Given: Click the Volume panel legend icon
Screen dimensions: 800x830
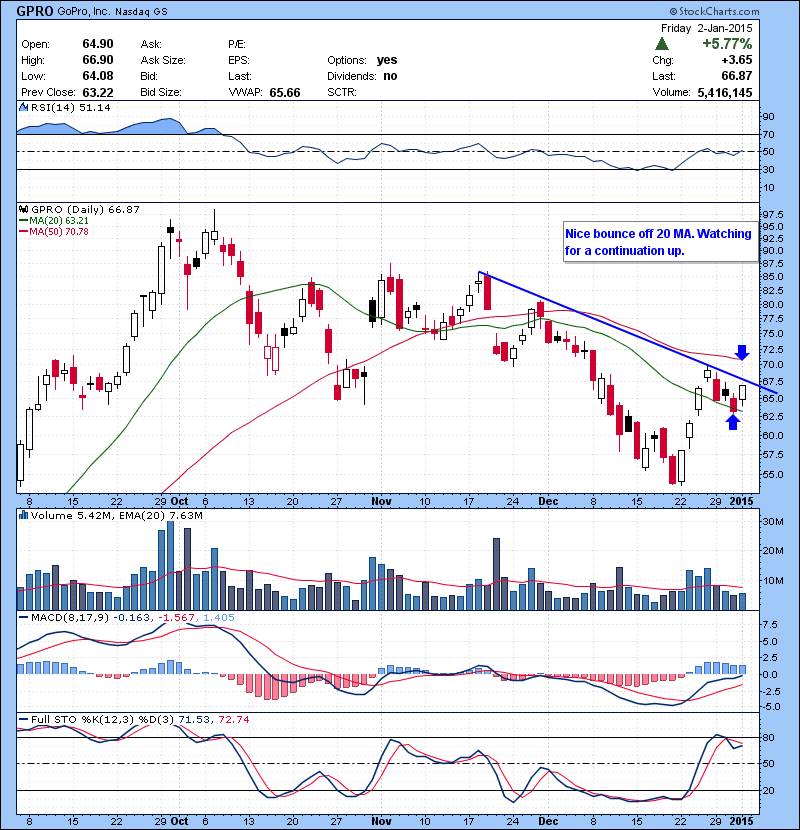Looking at the screenshot, I should click(24, 515).
